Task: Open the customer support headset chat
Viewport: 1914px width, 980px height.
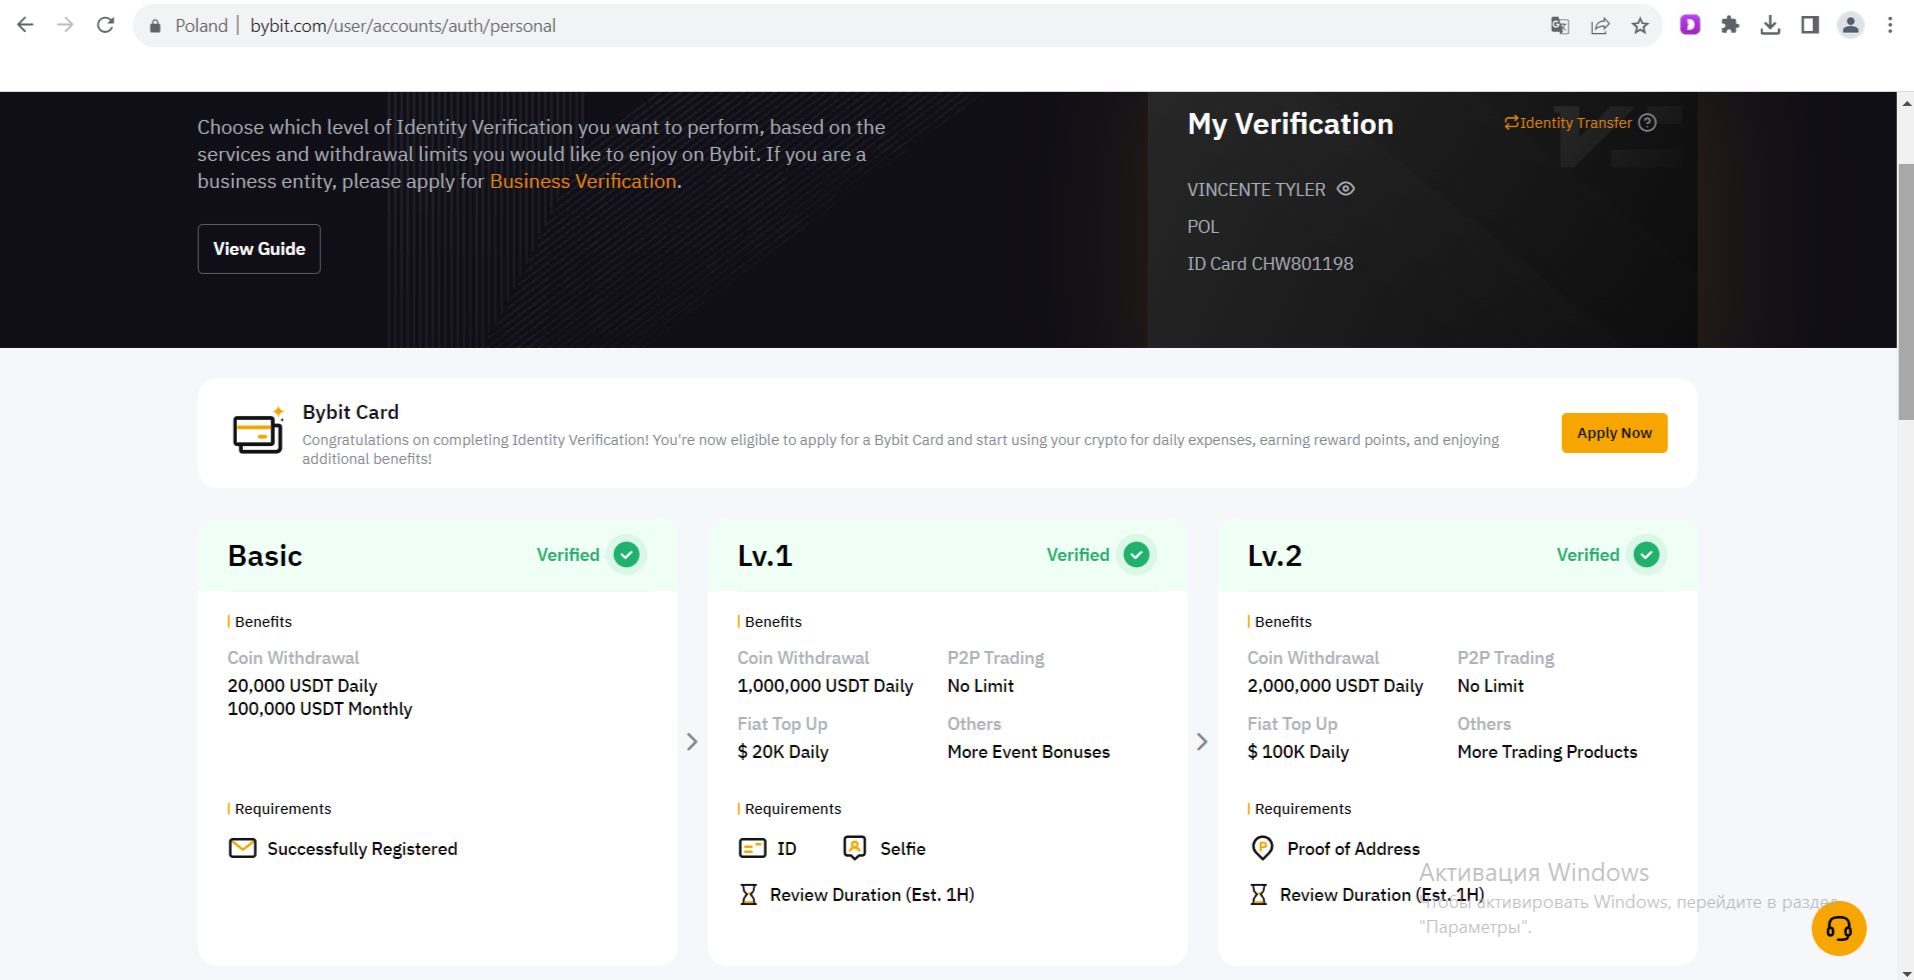Action: [1838, 928]
